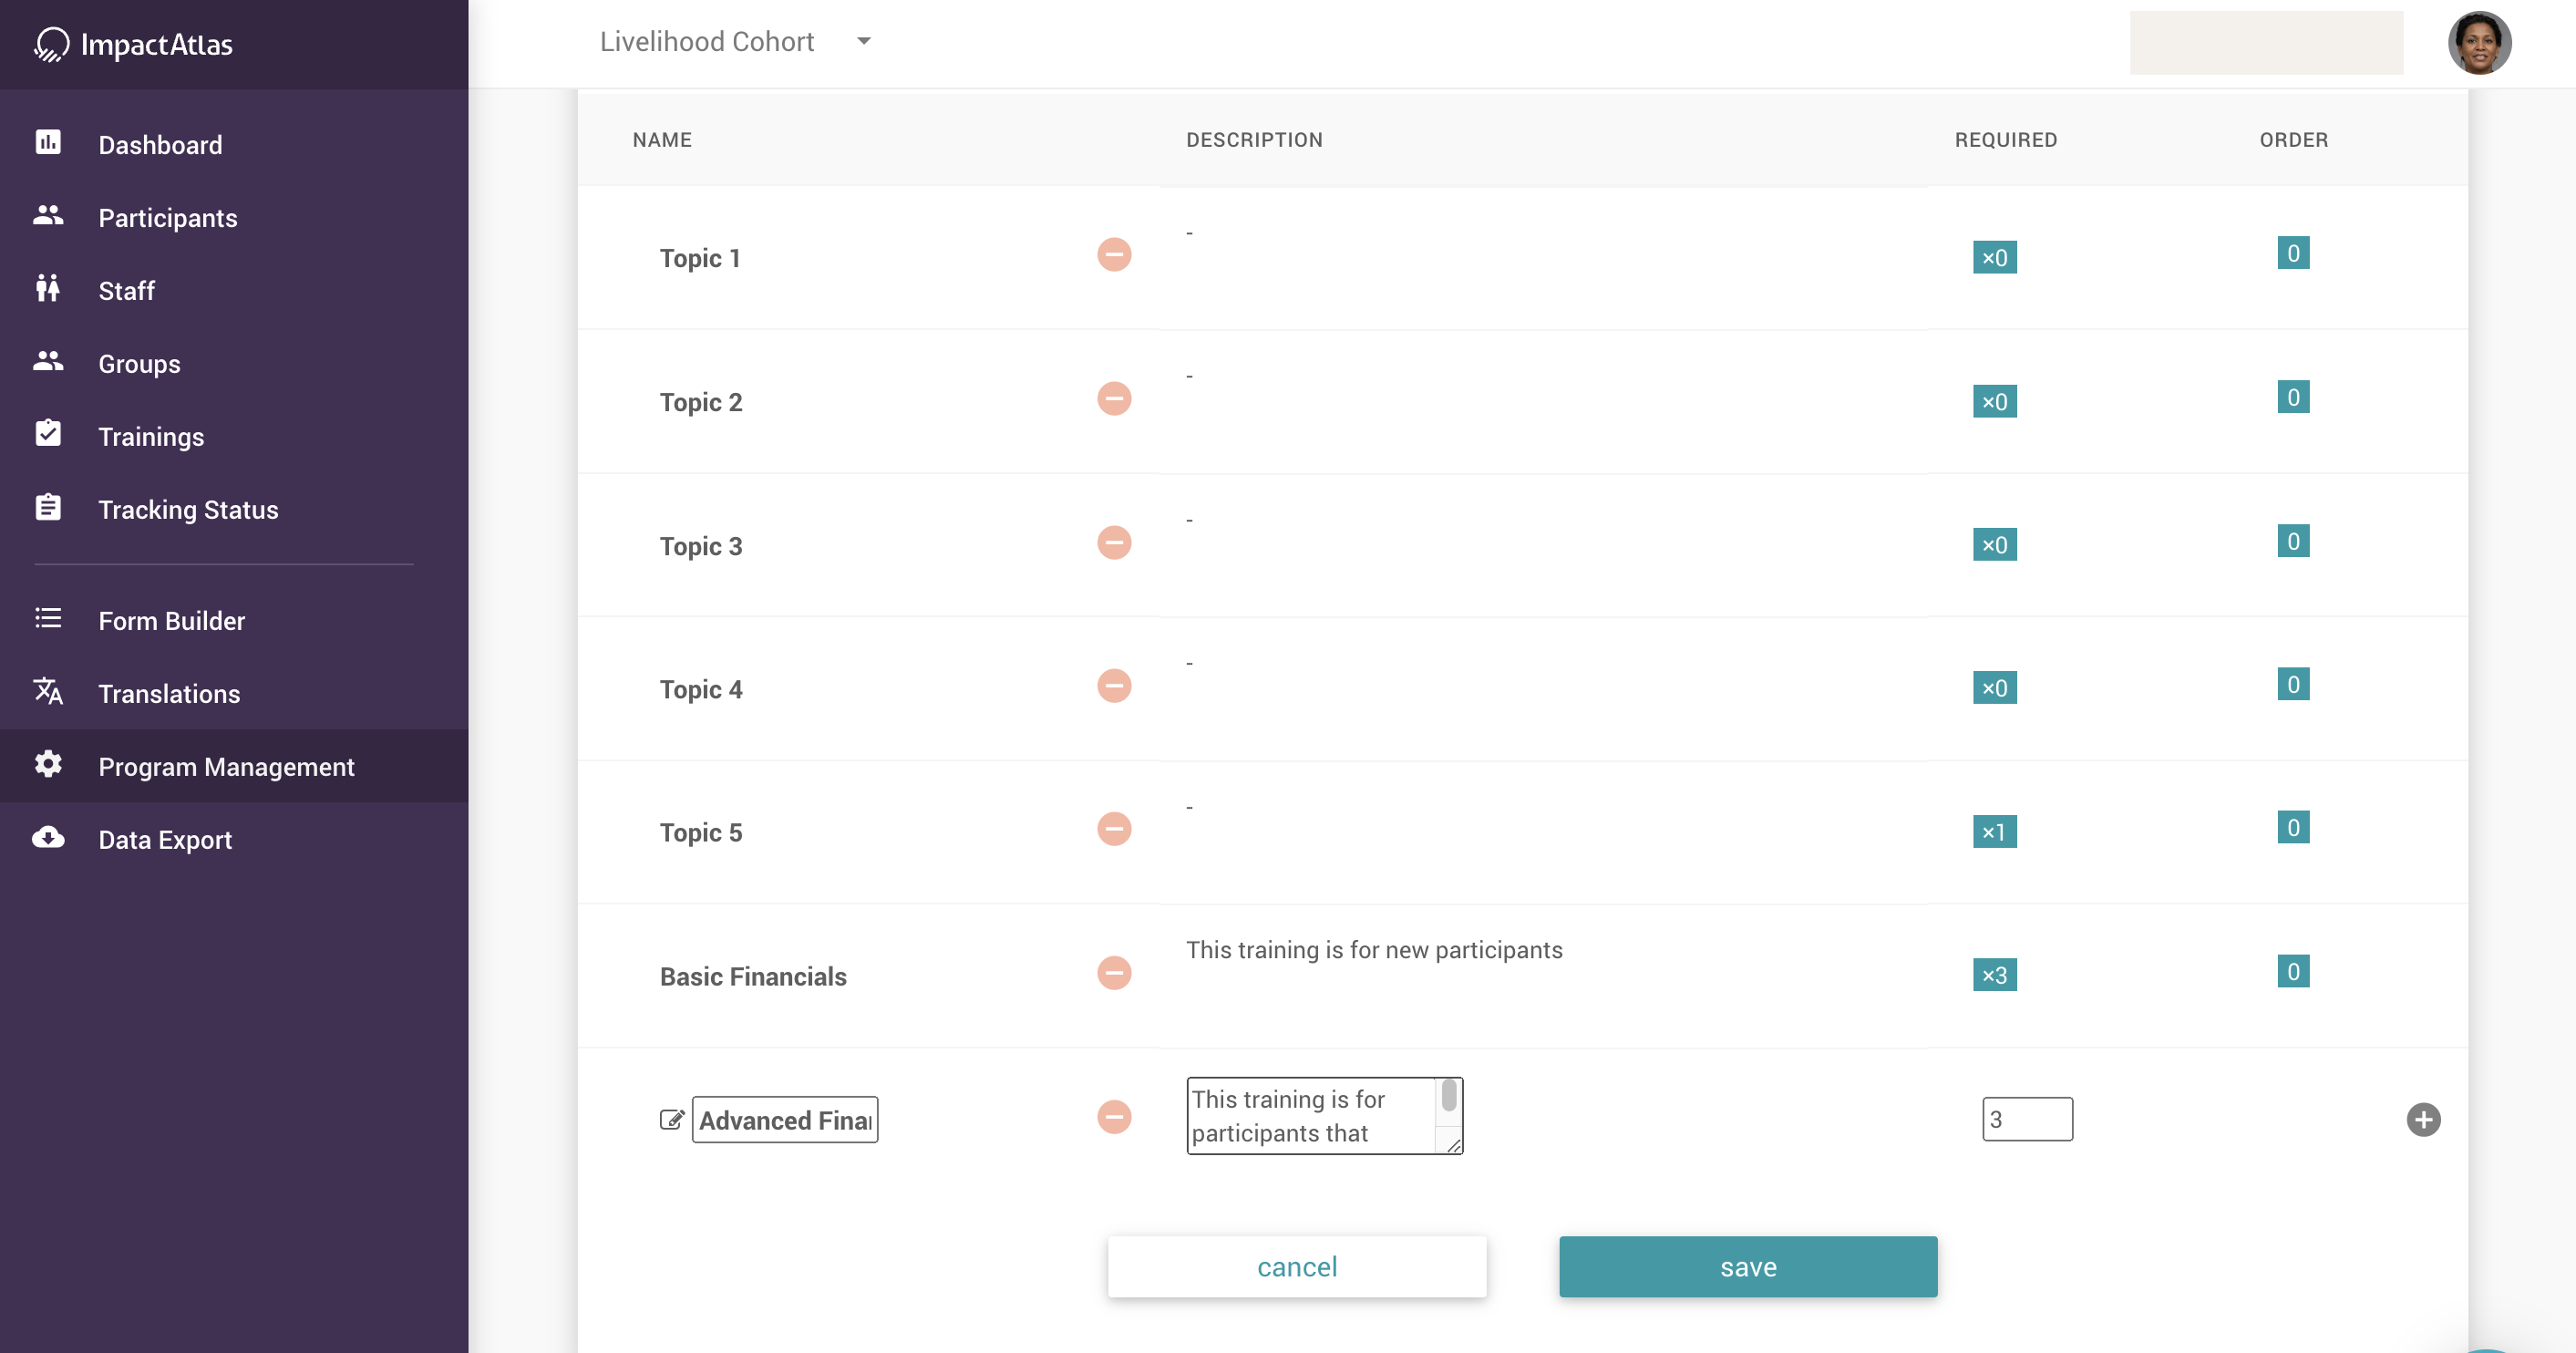Select Program Management in the sidebar
This screenshot has height=1353, width=2576.
[226, 767]
